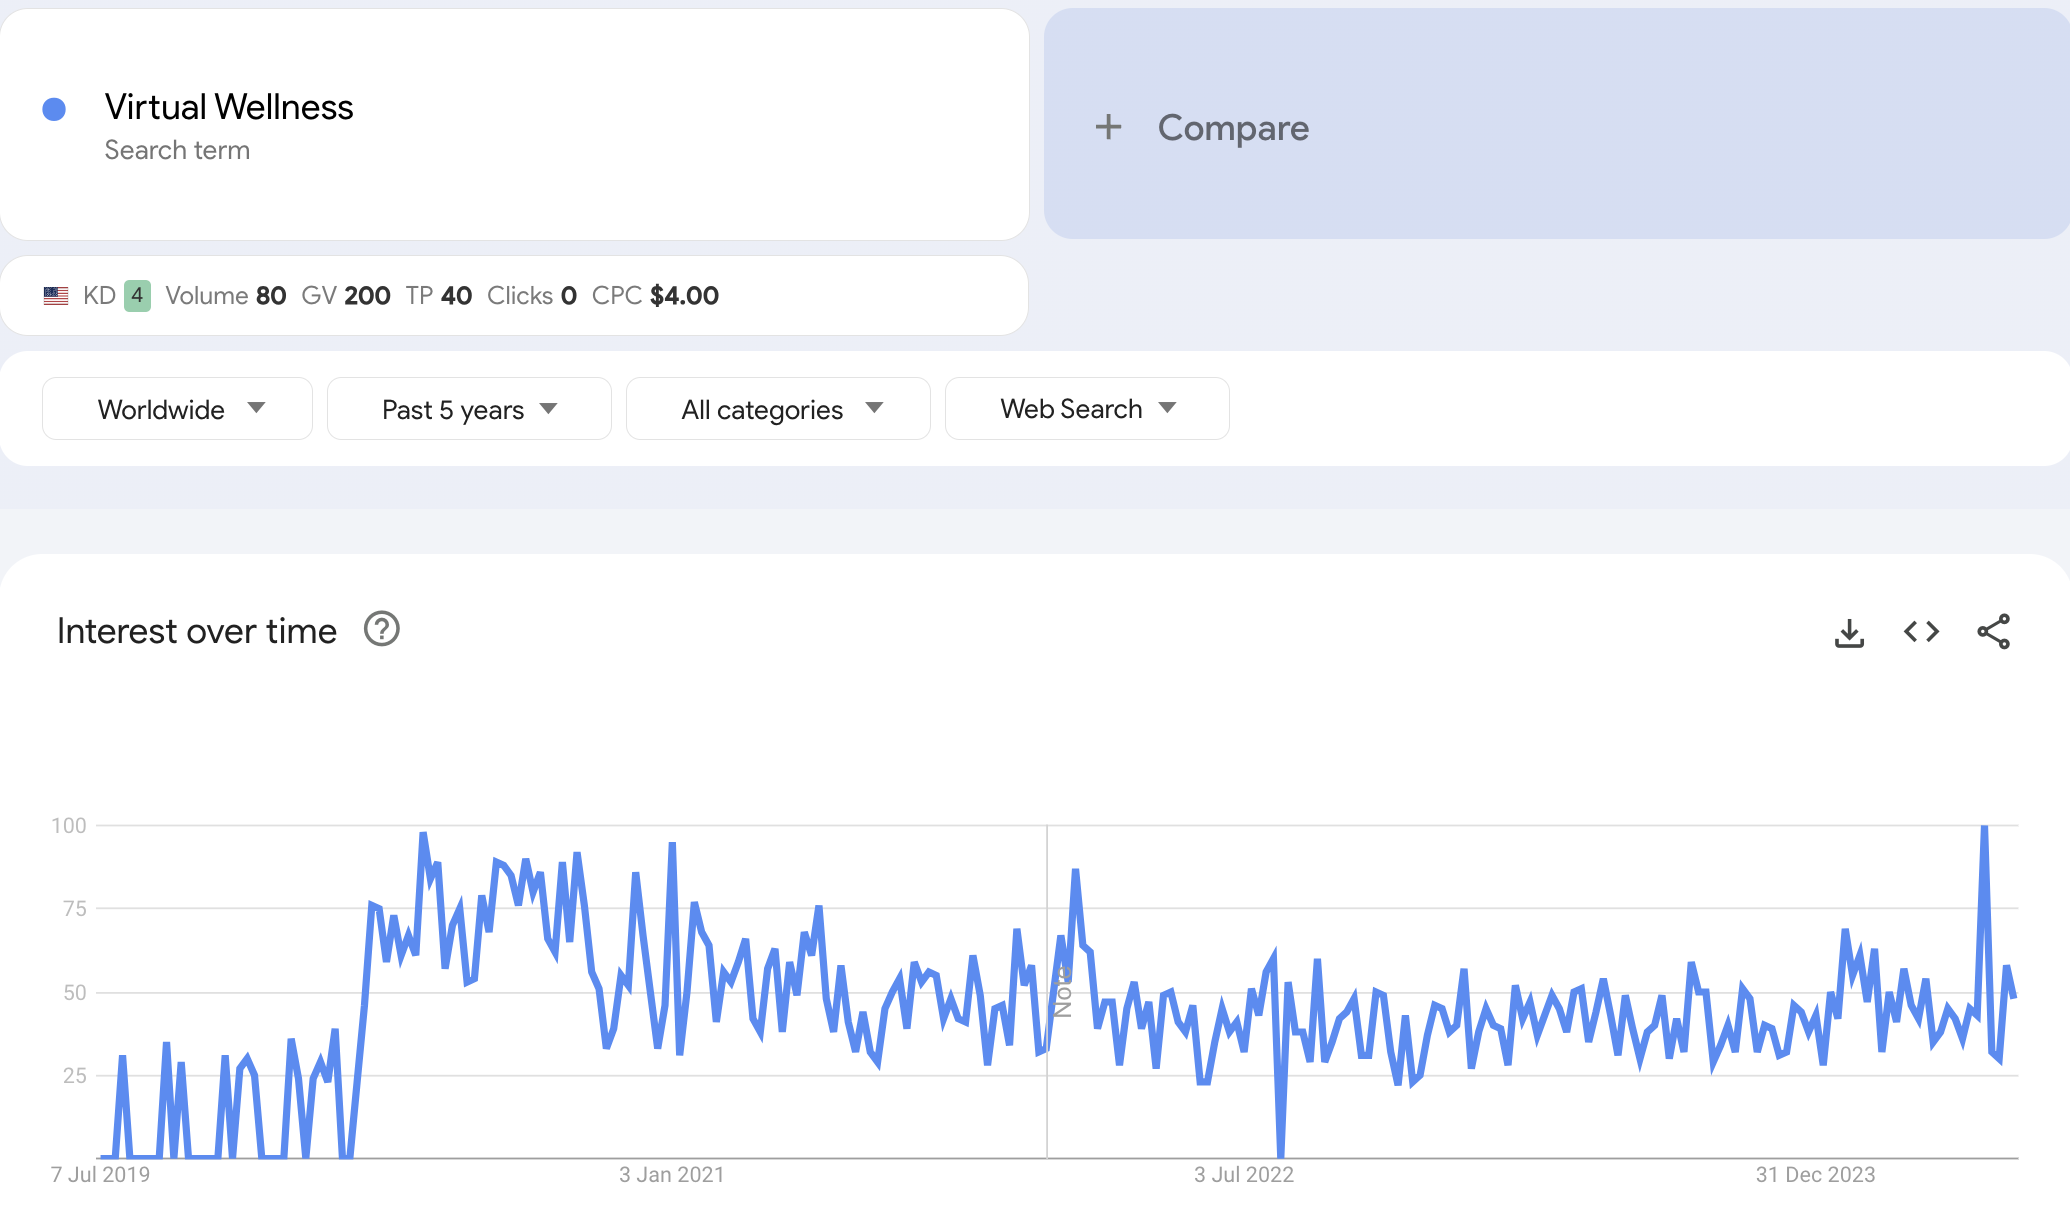The height and width of the screenshot is (1216, 2070).
Task: Download the interest over time data
Action: pyautogui.click(x=1849, y=632)
